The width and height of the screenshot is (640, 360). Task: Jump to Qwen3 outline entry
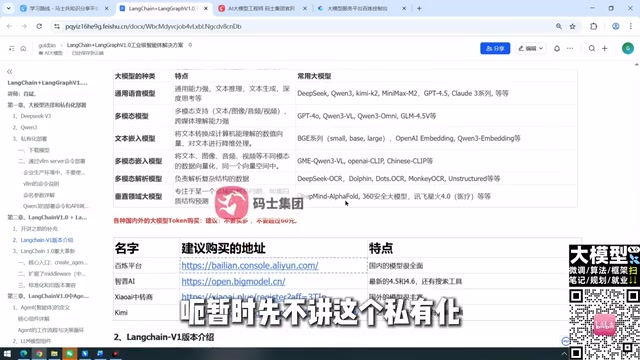point(25,127)
